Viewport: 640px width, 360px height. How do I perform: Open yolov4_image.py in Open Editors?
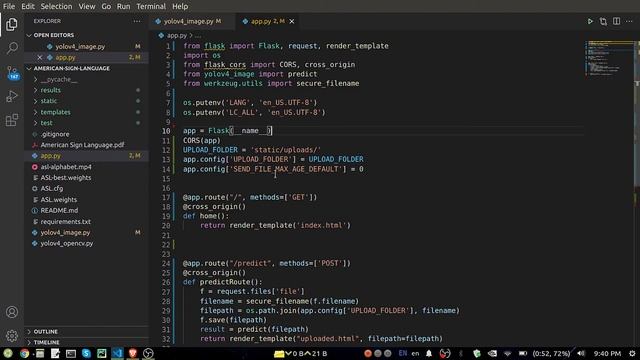[80, 47]
